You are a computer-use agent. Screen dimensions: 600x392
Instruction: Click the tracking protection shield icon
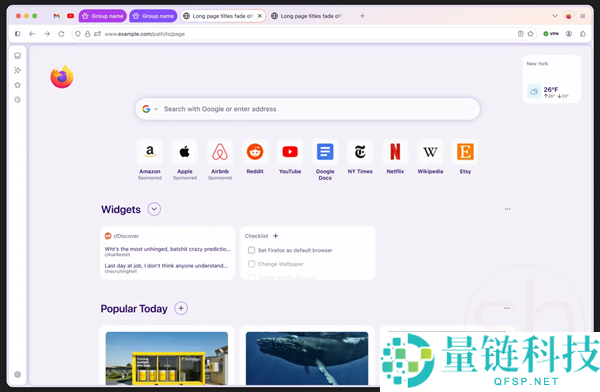coord(78,34)
